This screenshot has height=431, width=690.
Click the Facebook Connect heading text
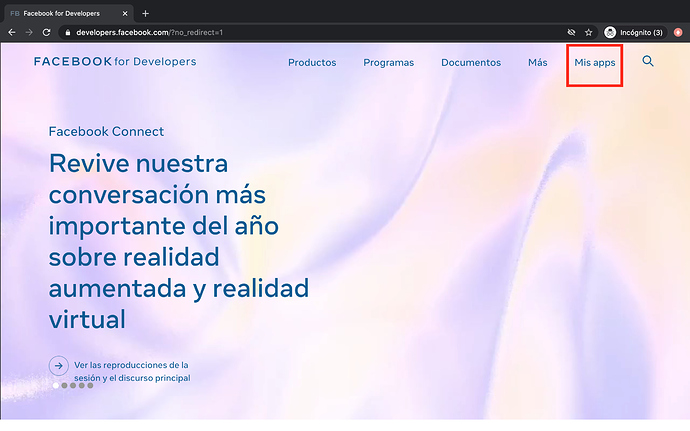(106, 132)
